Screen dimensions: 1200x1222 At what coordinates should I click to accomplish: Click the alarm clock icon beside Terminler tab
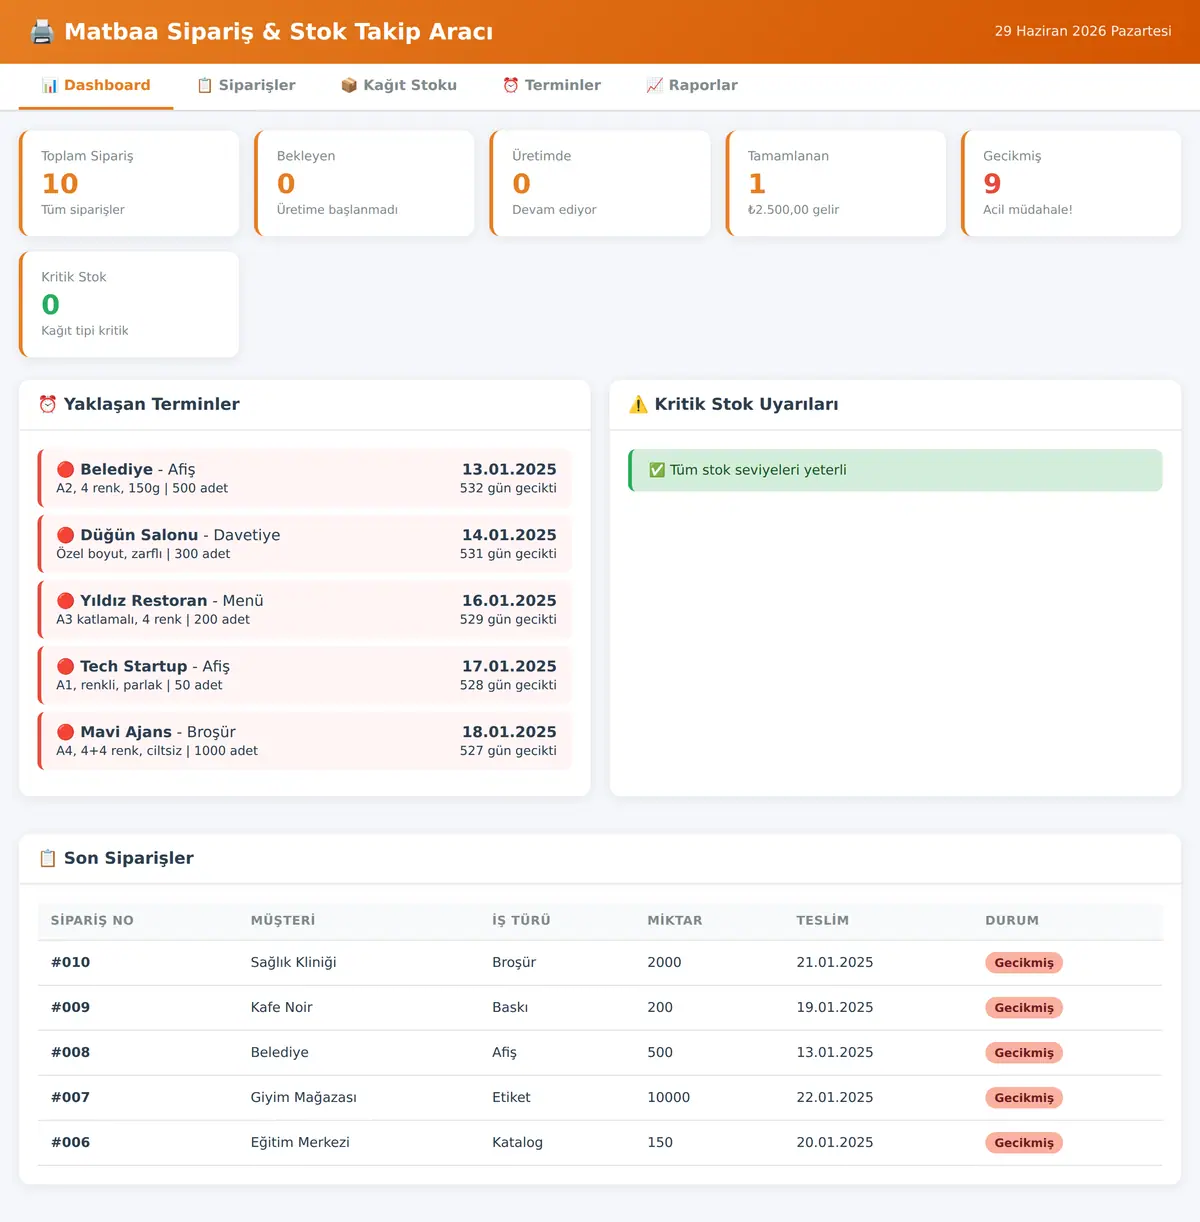511,86
